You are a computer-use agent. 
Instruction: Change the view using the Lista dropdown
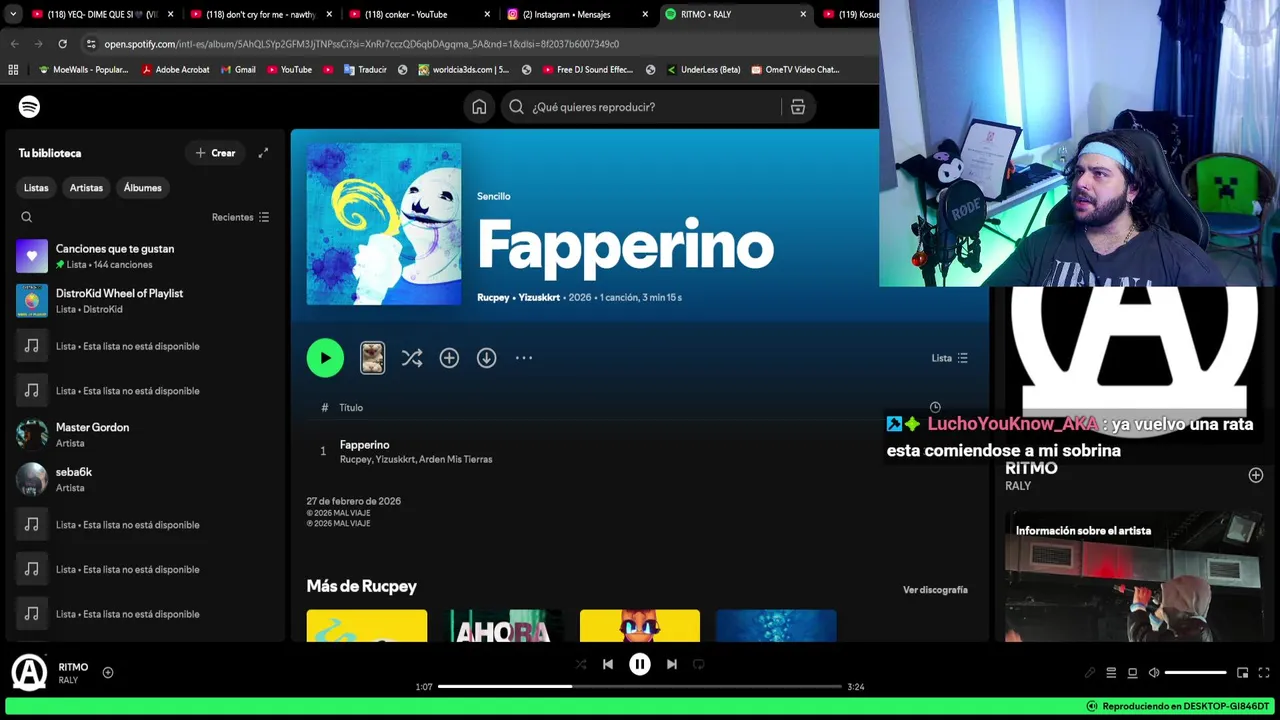(x=950, y=358)
